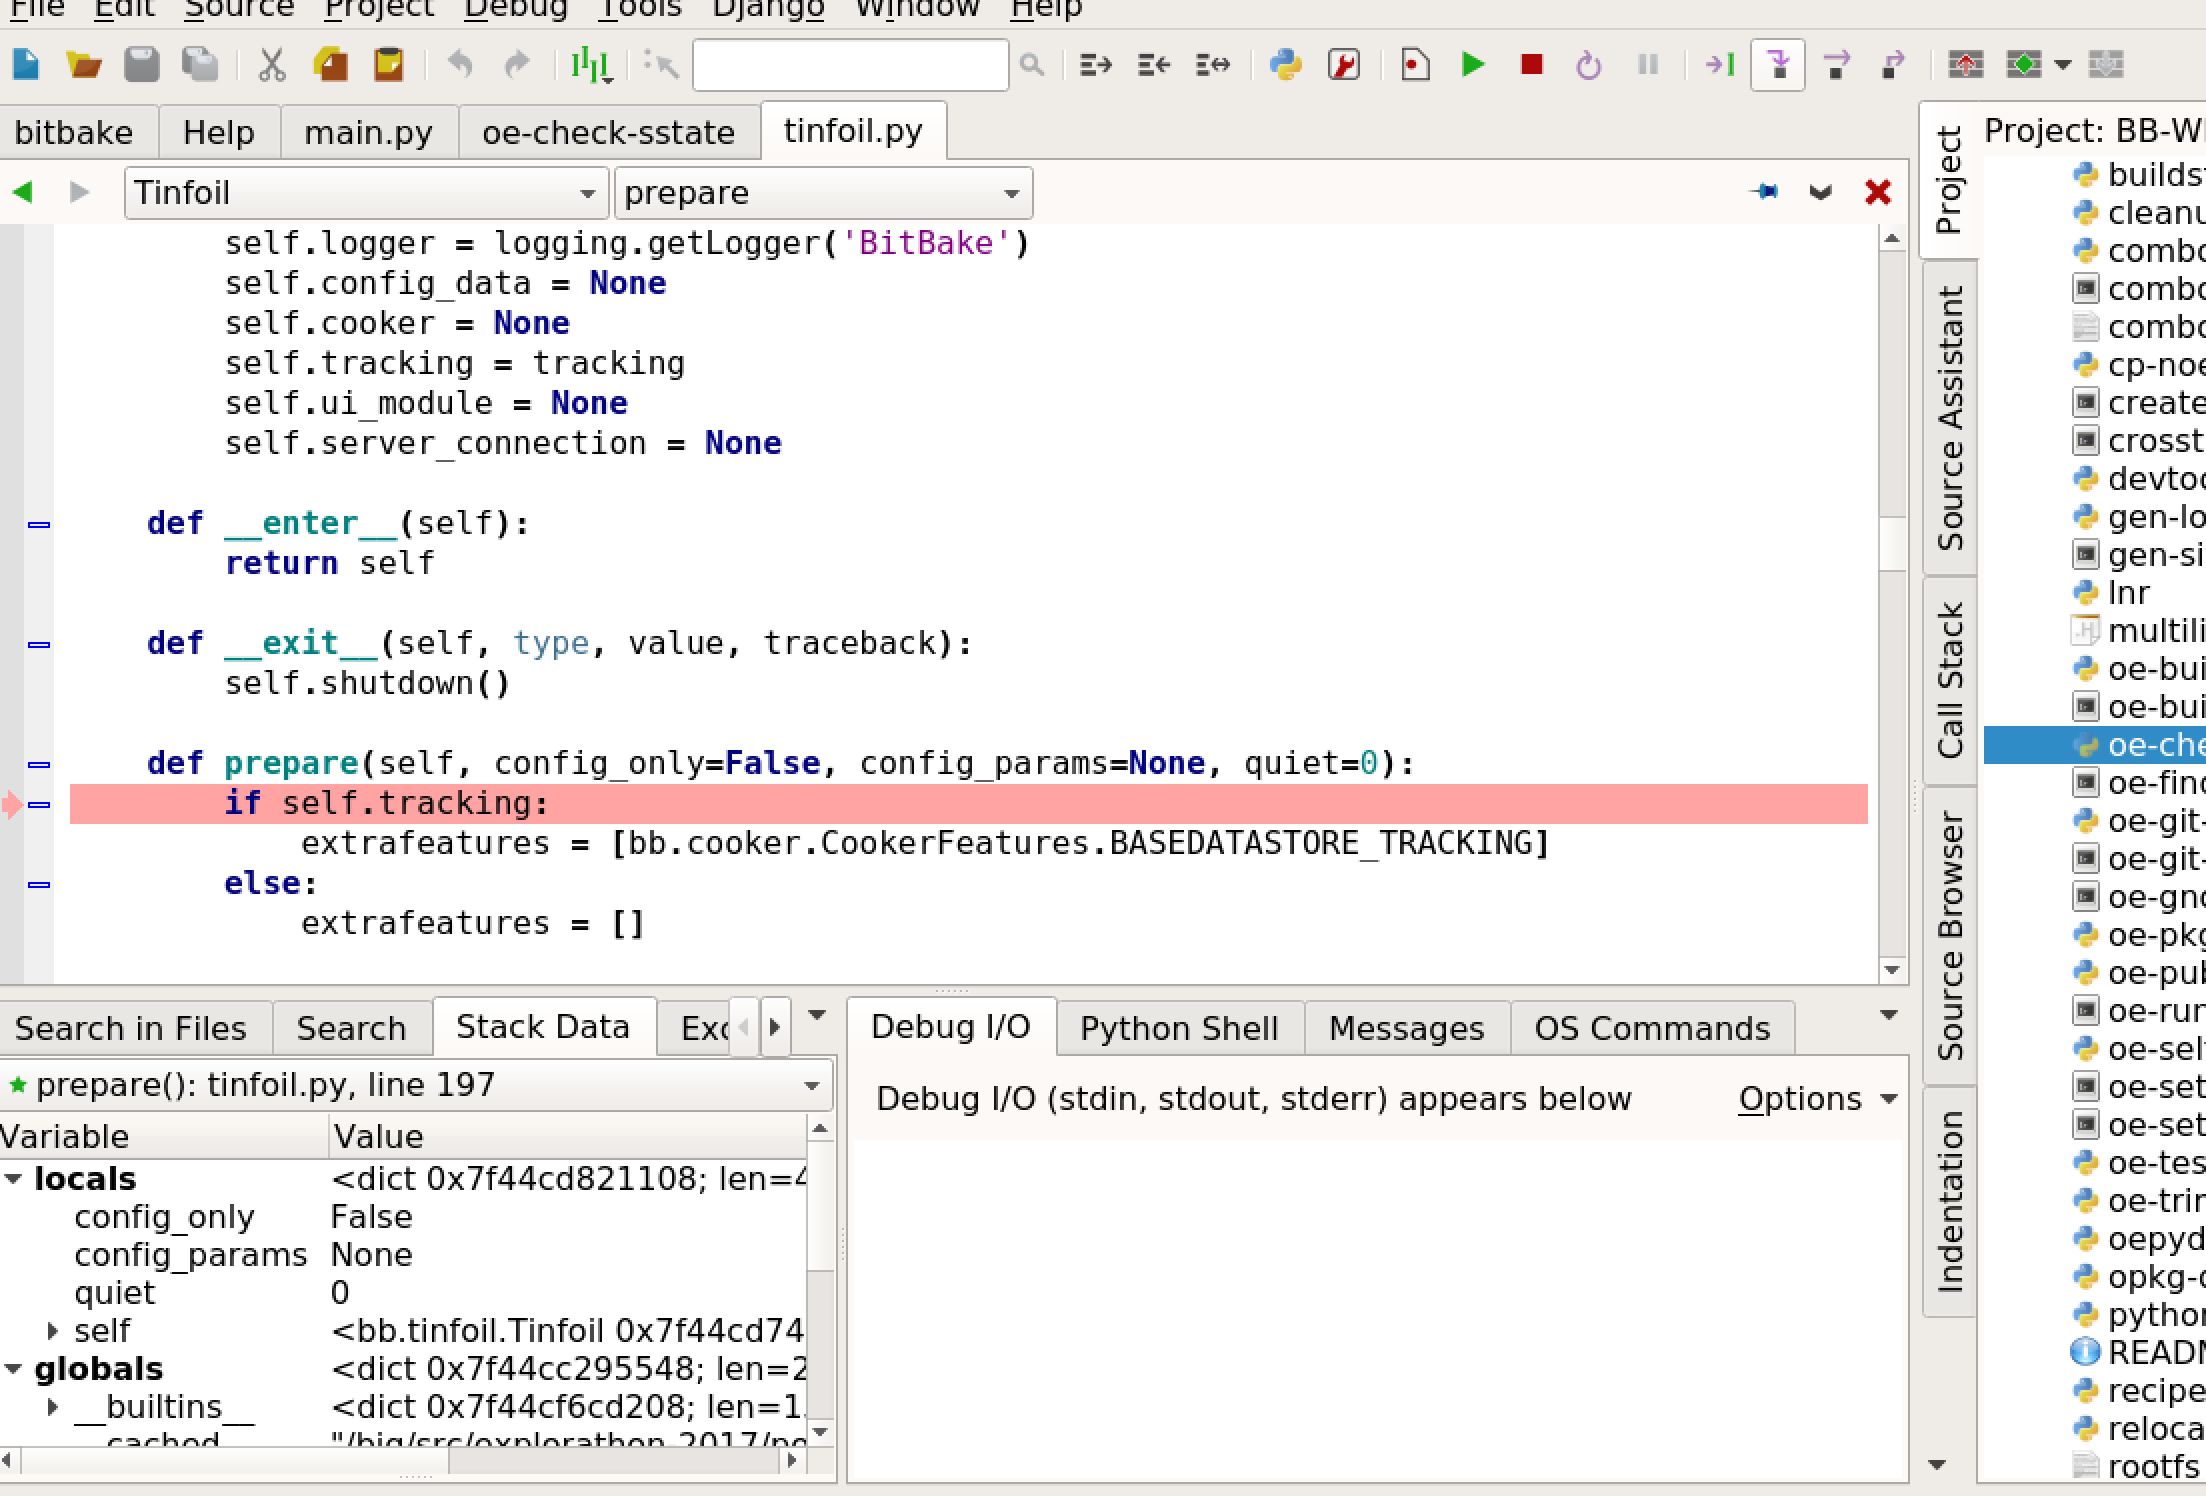Click the scissors cut icon
2206x1496 pixels.
coord(271,66)
